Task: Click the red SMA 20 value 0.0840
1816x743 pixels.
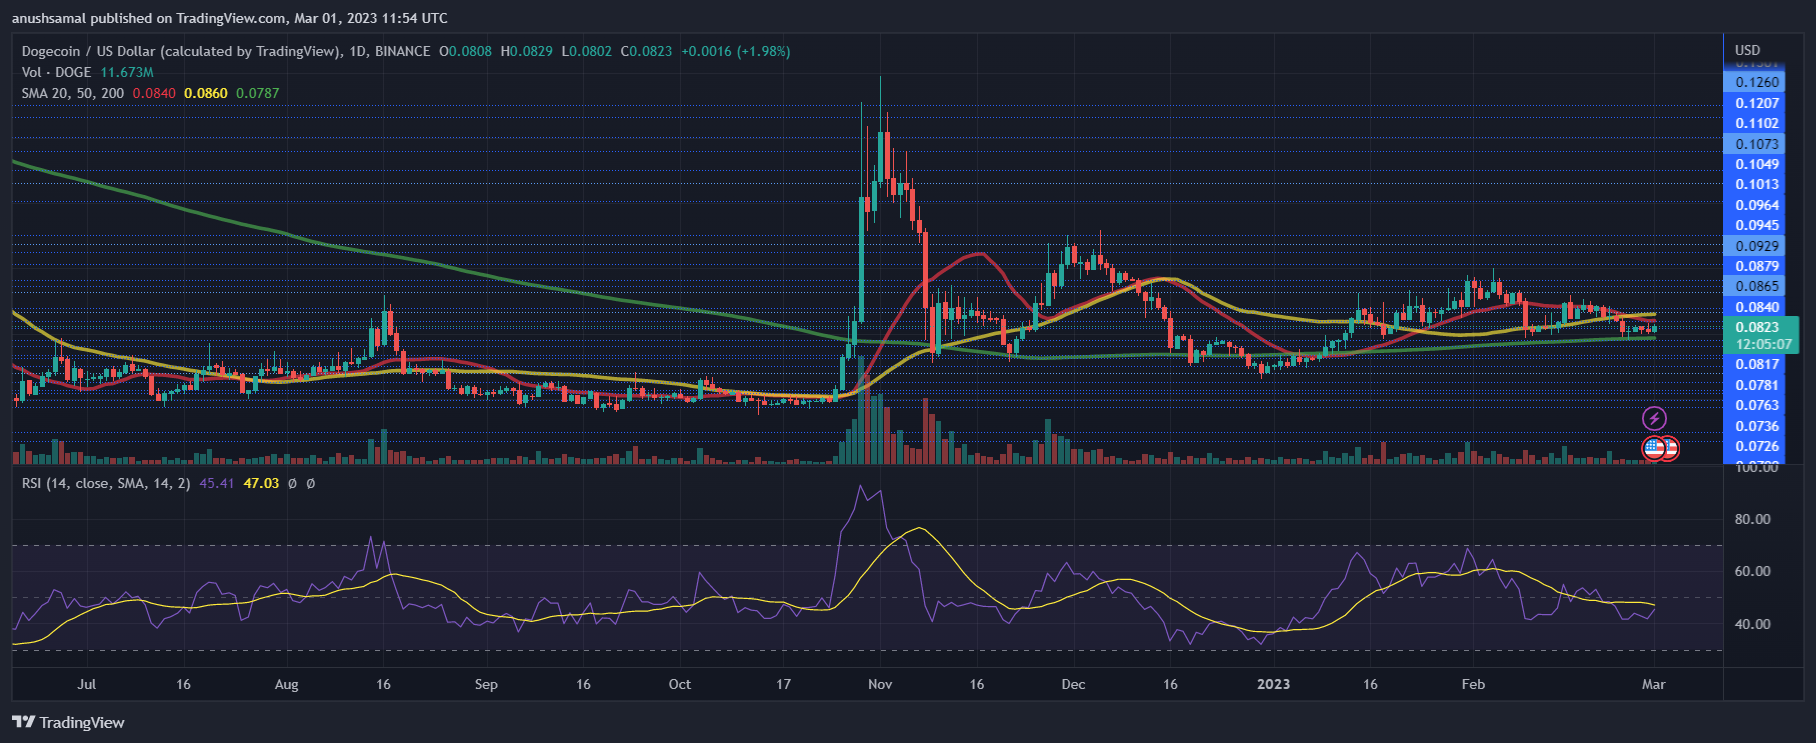Action: 155,93
